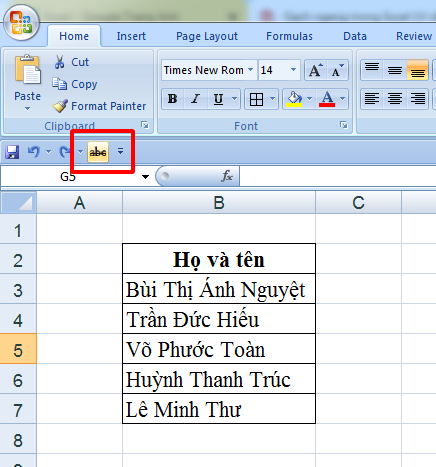Screen dimensions: 436x467
Task: Select cell 'Trần Đức Hiếu'
Action: (x=219, y=319)
